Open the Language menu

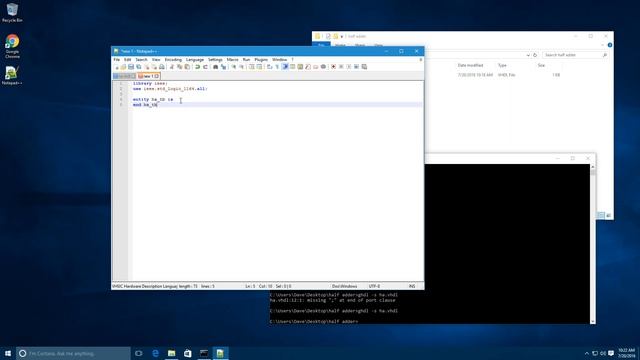[195, 60]
